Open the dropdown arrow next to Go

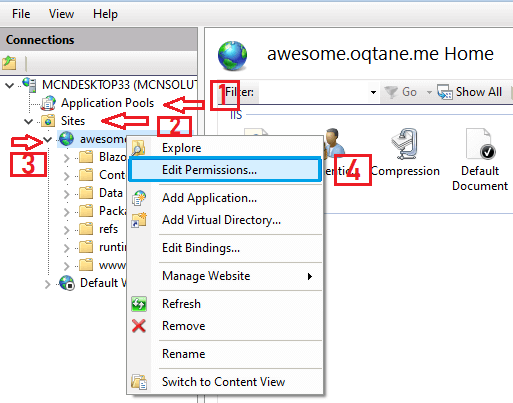click(429, 92)
